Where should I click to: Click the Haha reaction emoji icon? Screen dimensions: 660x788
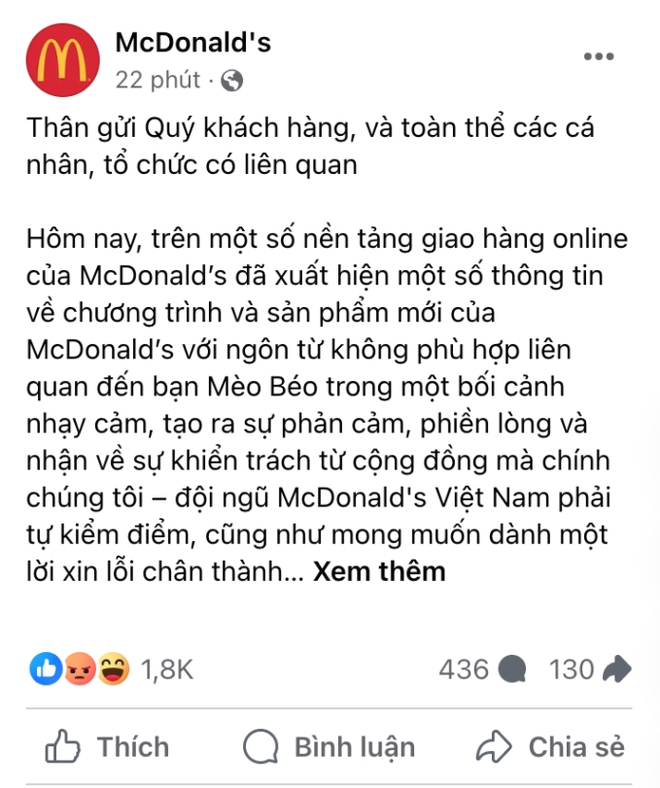(x=114, y=669)
